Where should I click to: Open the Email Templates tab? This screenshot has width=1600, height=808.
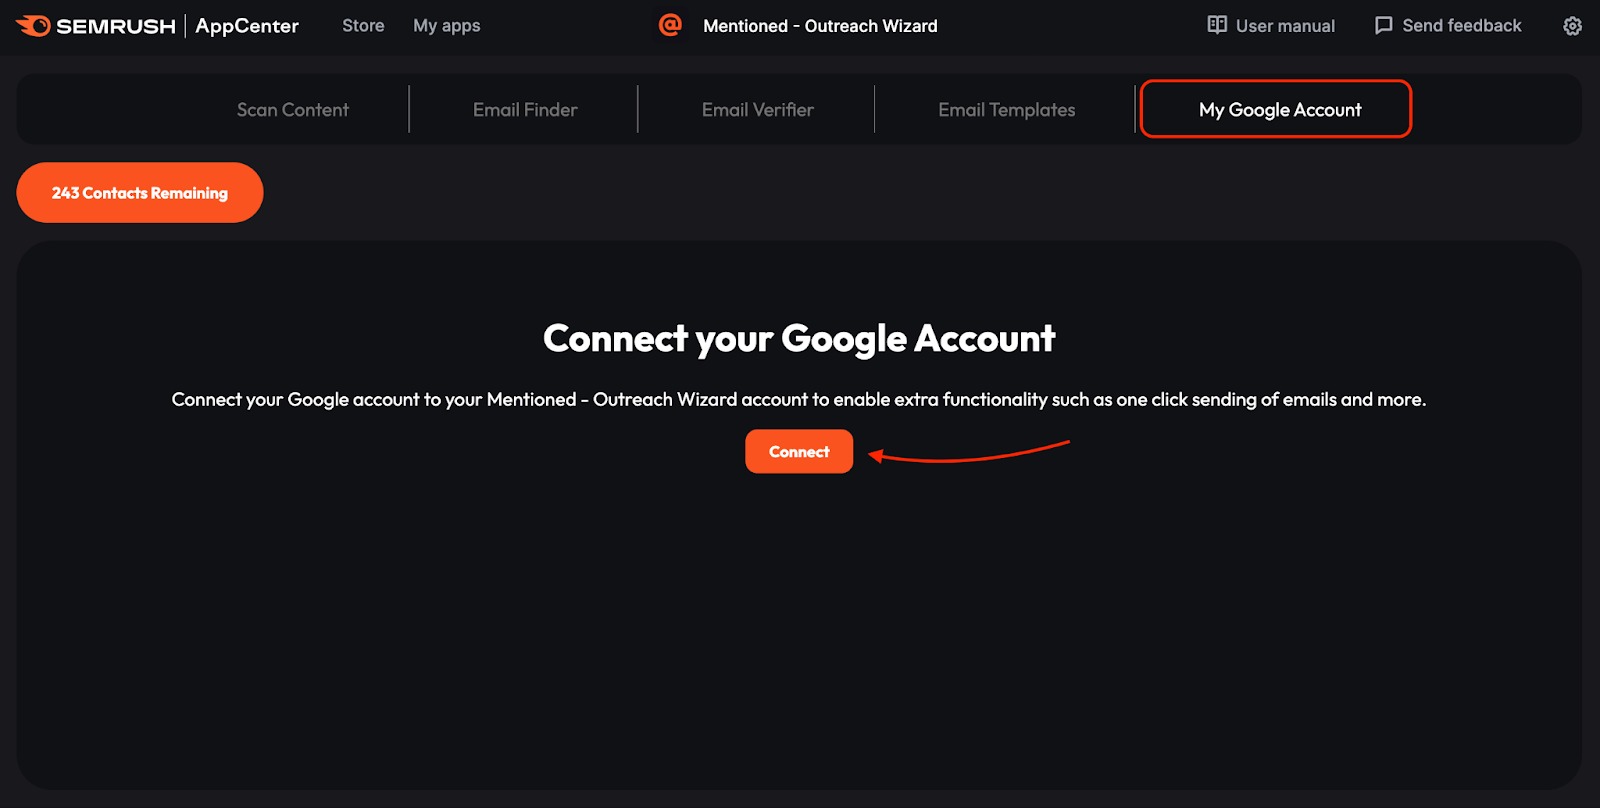1006,109
